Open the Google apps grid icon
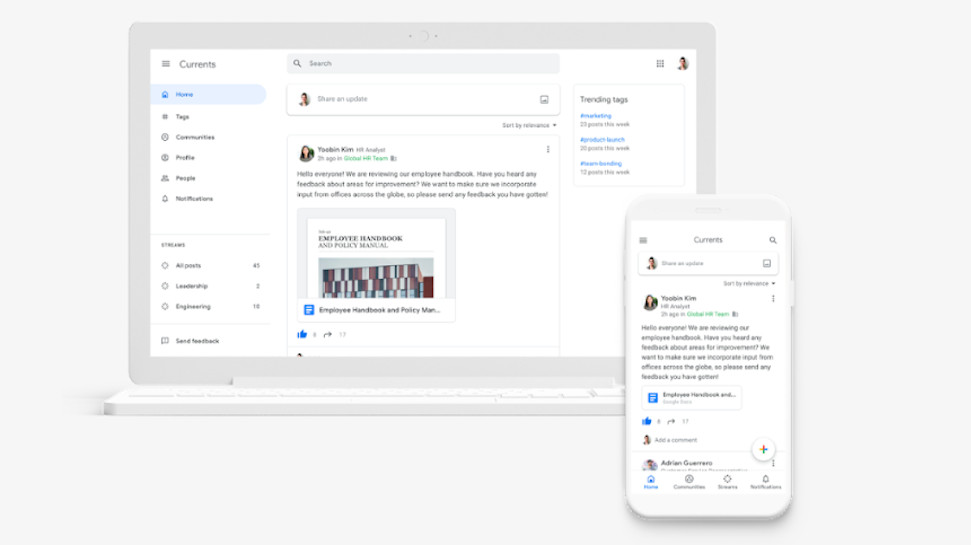The image size is (971, 545). [660, 63]
